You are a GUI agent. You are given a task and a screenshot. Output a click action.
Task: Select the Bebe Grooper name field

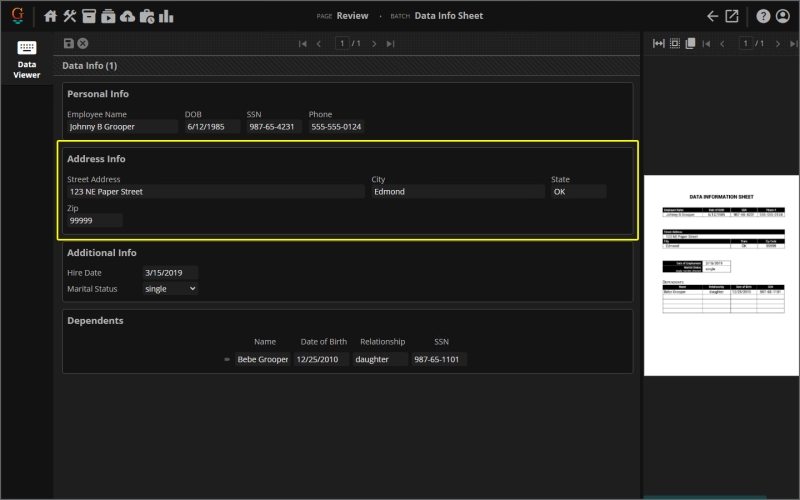pos(263,359)
